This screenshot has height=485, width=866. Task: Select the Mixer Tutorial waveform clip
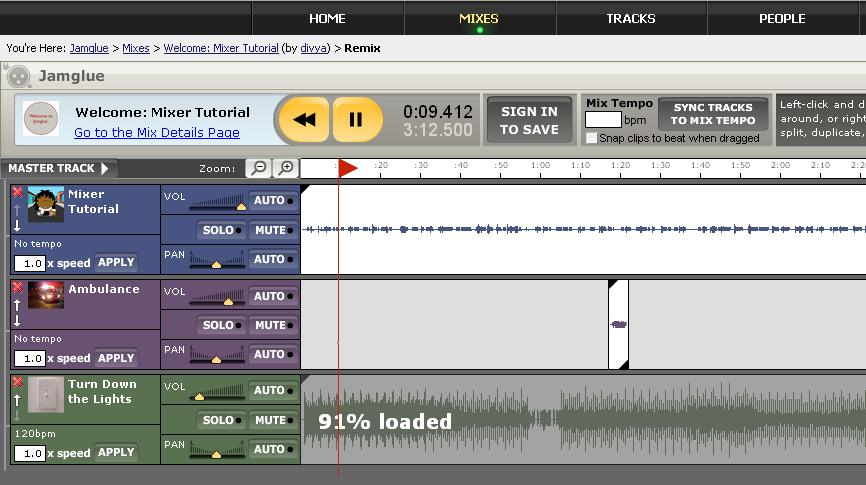[583, 229]
